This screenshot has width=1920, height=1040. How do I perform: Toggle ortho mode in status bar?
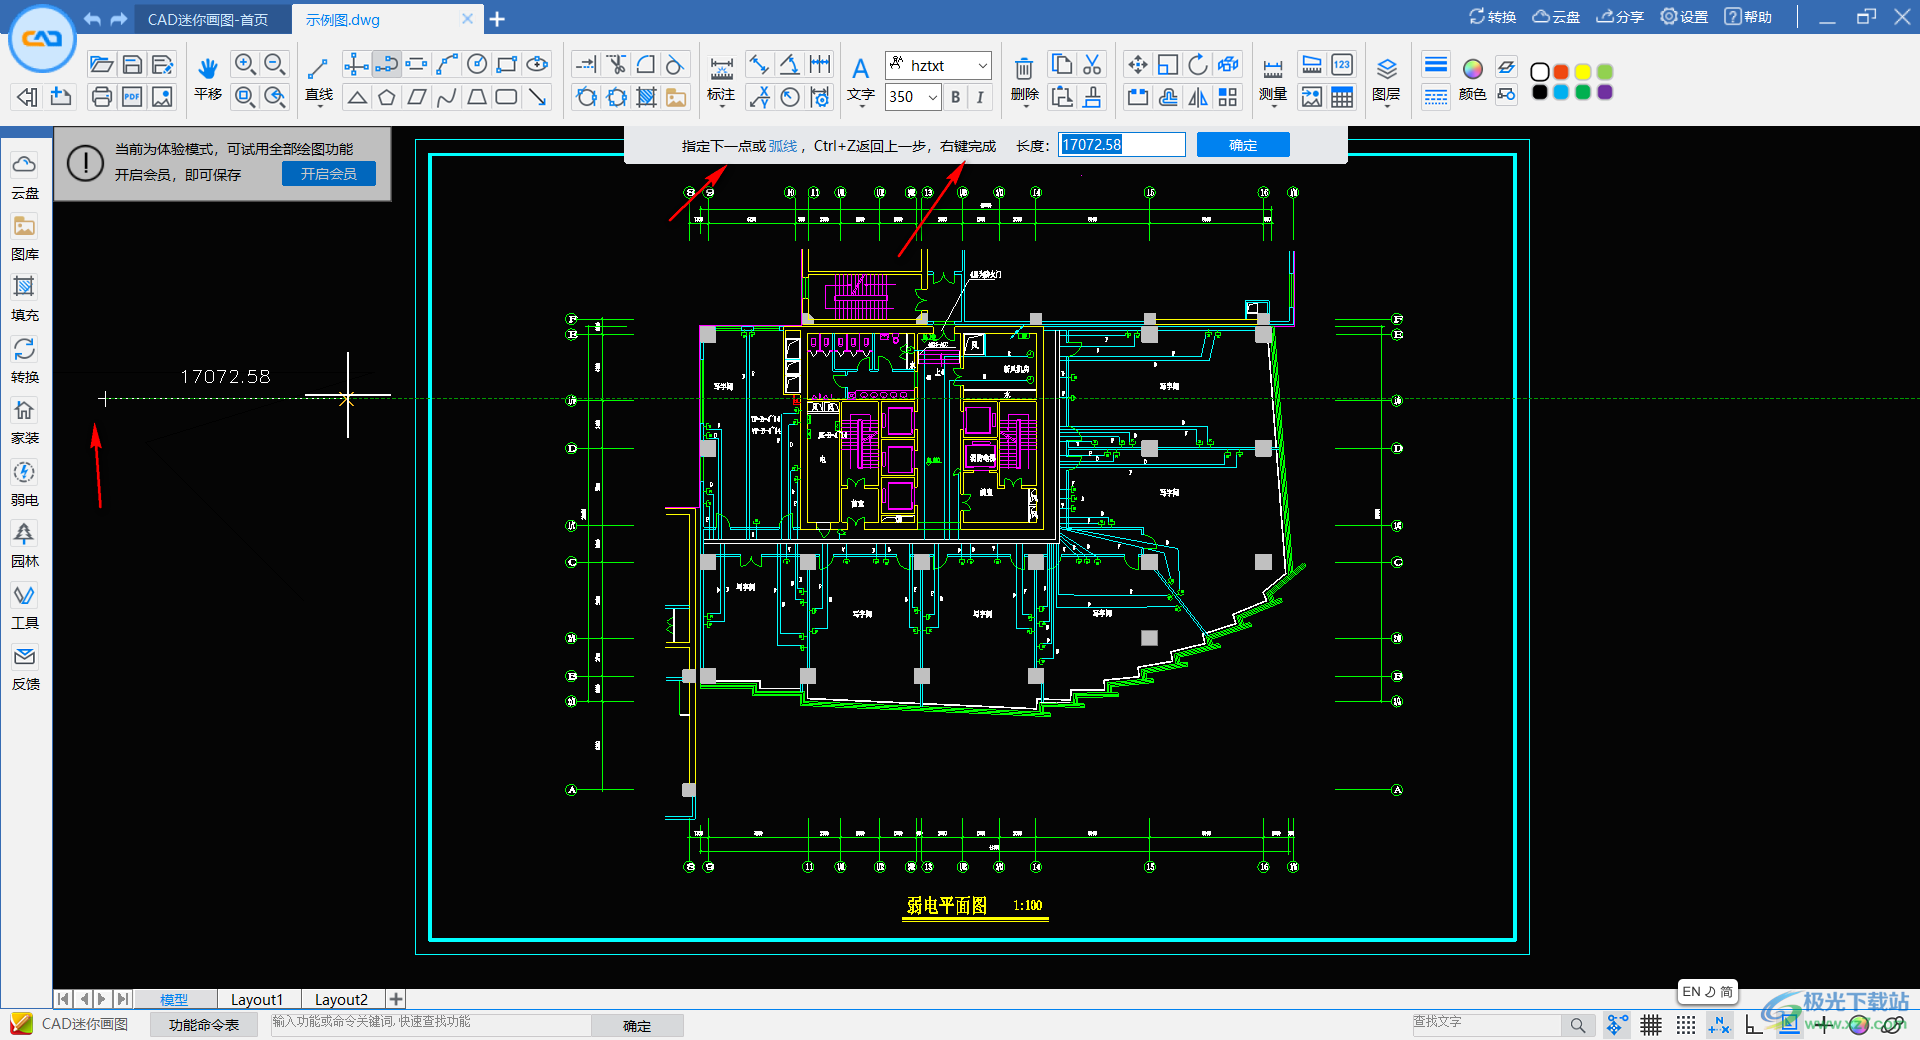click(1754, 1025)
